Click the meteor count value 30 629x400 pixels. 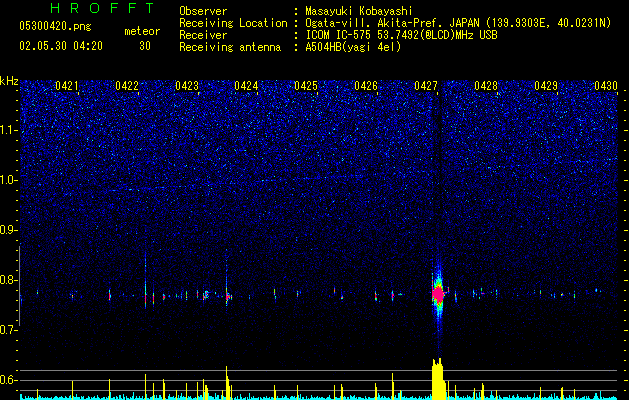pyautogui.click(x=145, y=46)
